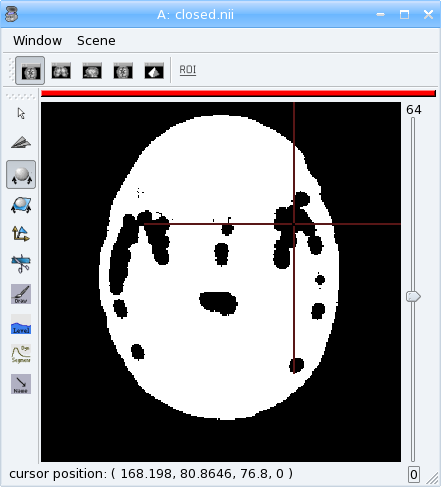Pick the selection arrow control
This screenshot has height=487, width=441.
coord(21,113)
